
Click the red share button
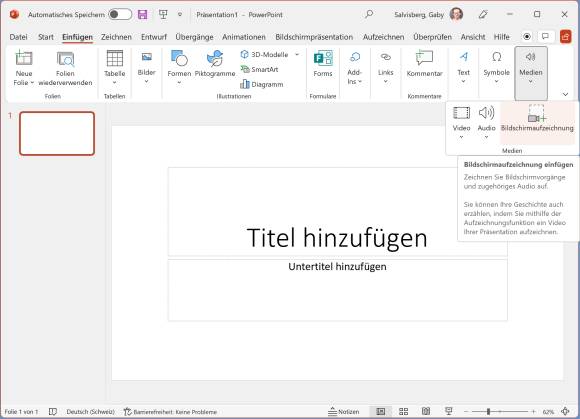point(565,37)
